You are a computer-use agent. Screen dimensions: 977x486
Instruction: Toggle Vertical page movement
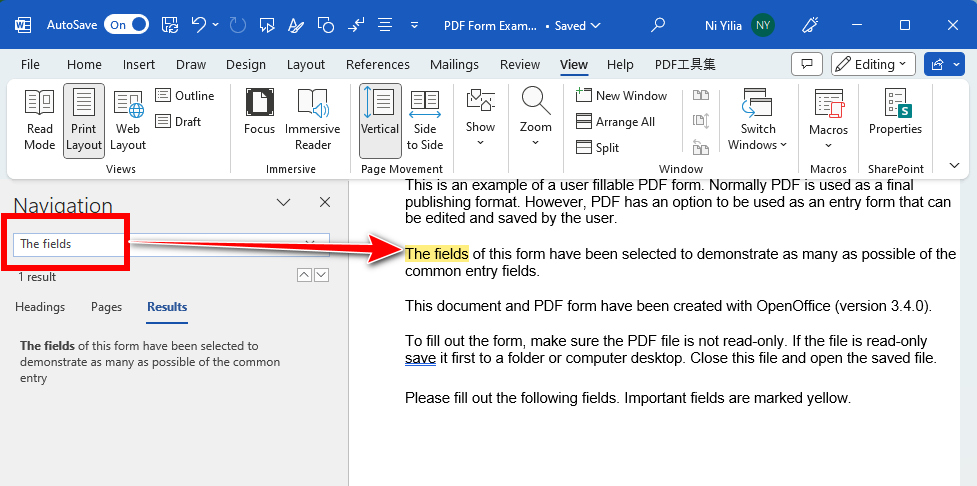[x=380, y=118]
